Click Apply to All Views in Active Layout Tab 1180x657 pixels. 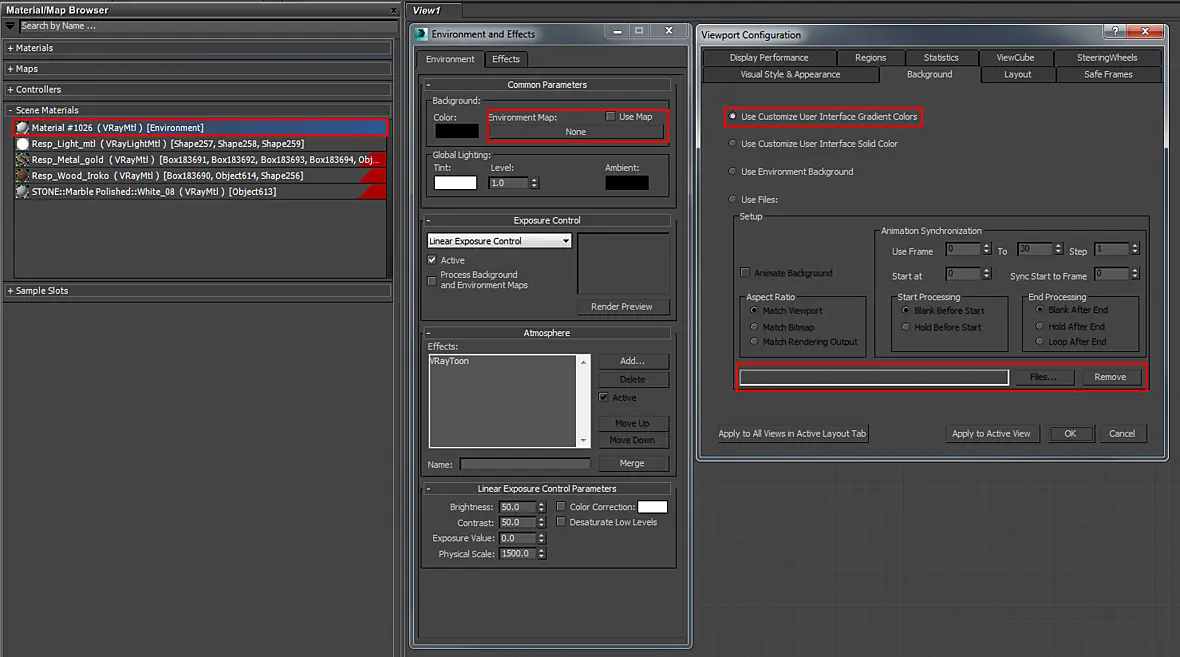tap(792, 433)
